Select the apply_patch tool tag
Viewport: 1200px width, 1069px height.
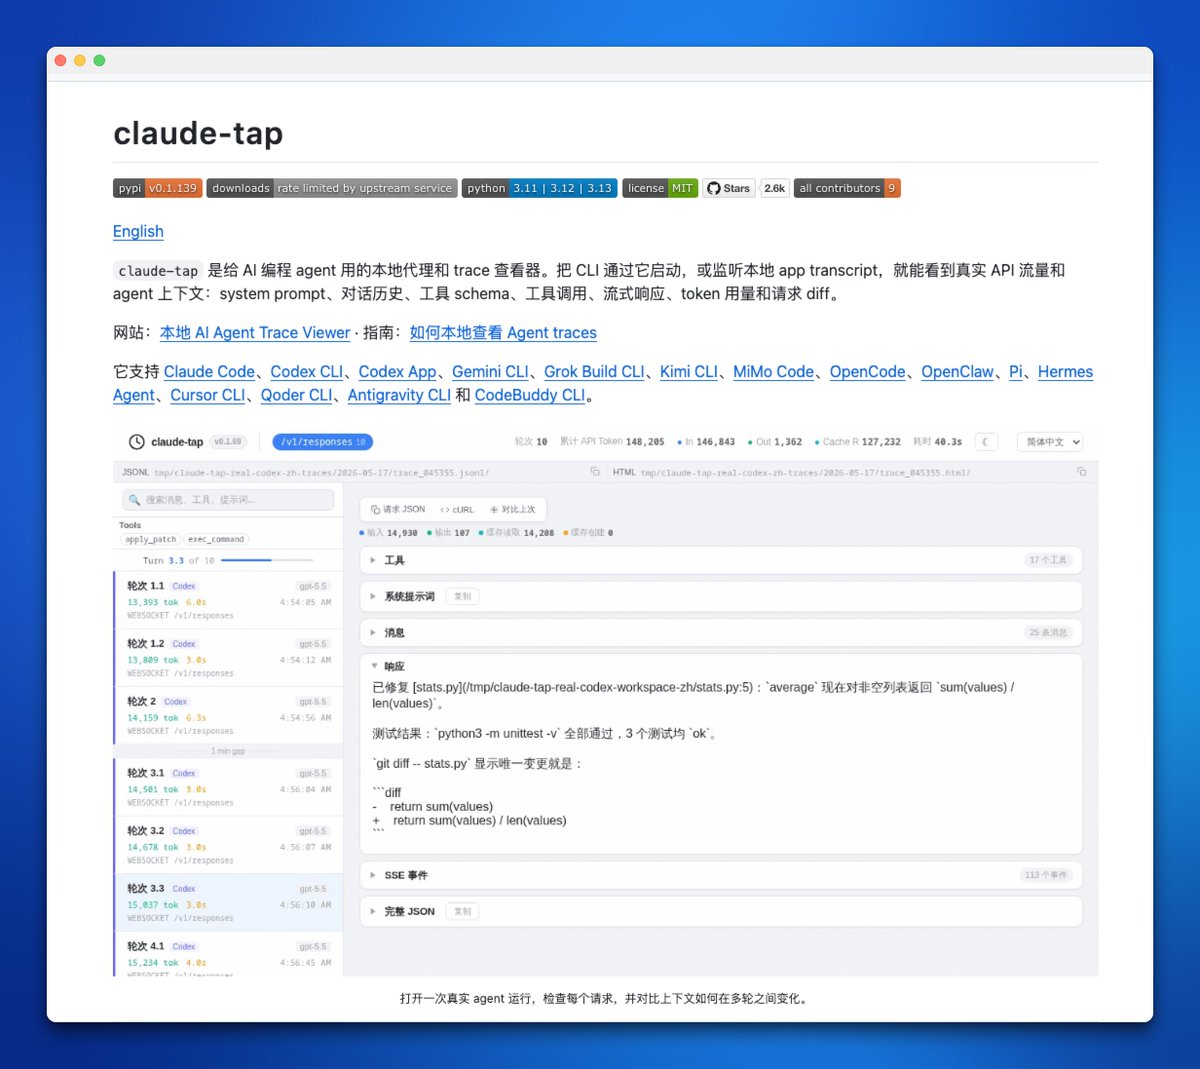(150, 539)
